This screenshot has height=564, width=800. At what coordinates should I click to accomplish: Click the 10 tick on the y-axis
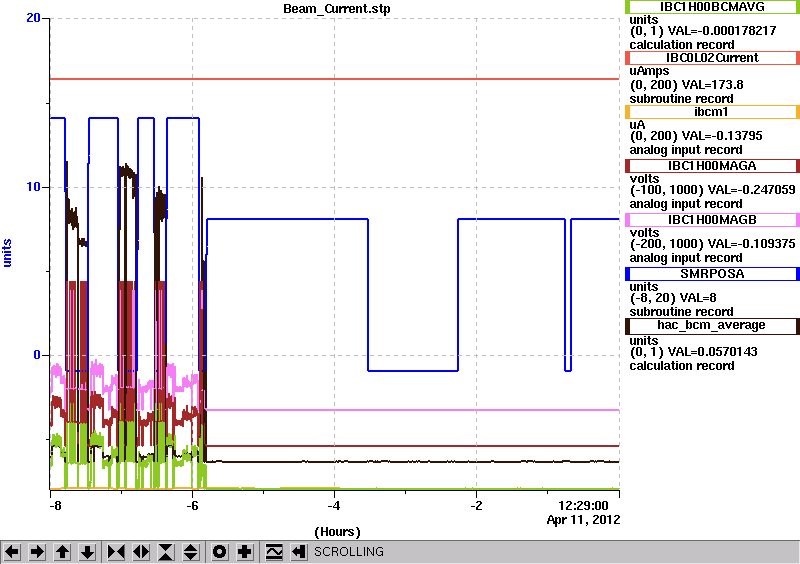point(33,187)
